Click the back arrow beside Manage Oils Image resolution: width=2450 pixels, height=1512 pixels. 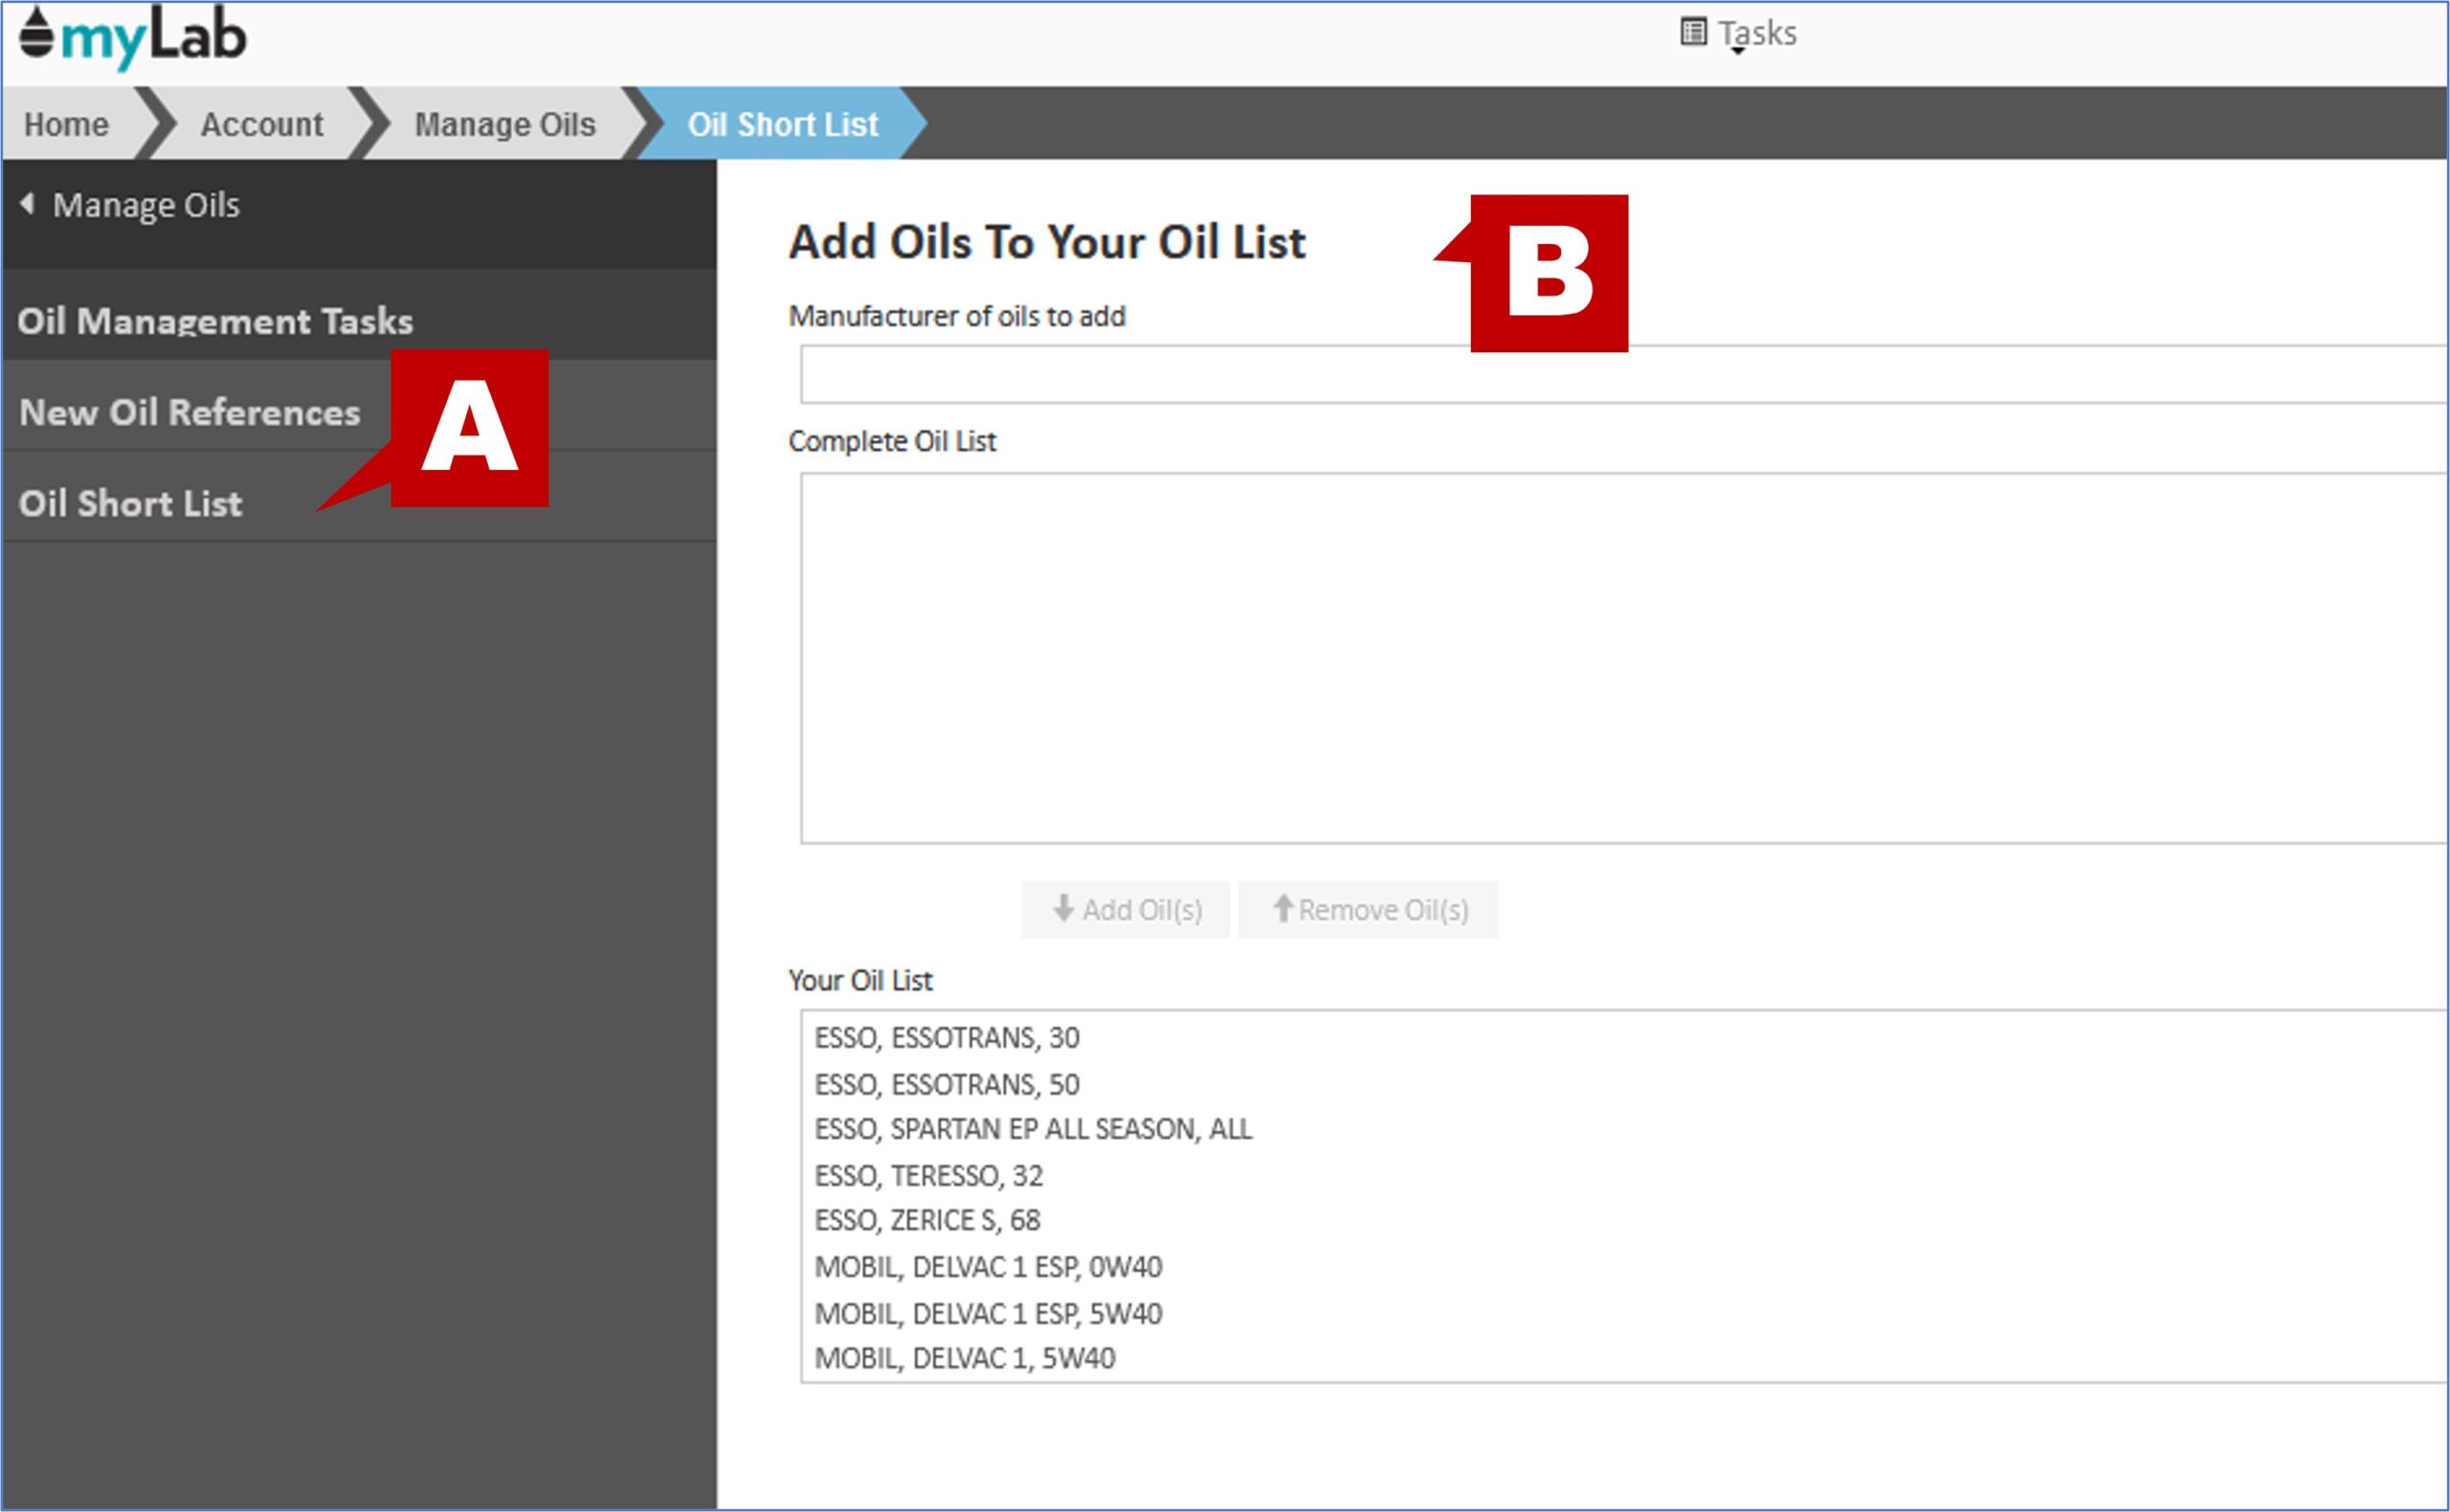(x=27, y=204)
